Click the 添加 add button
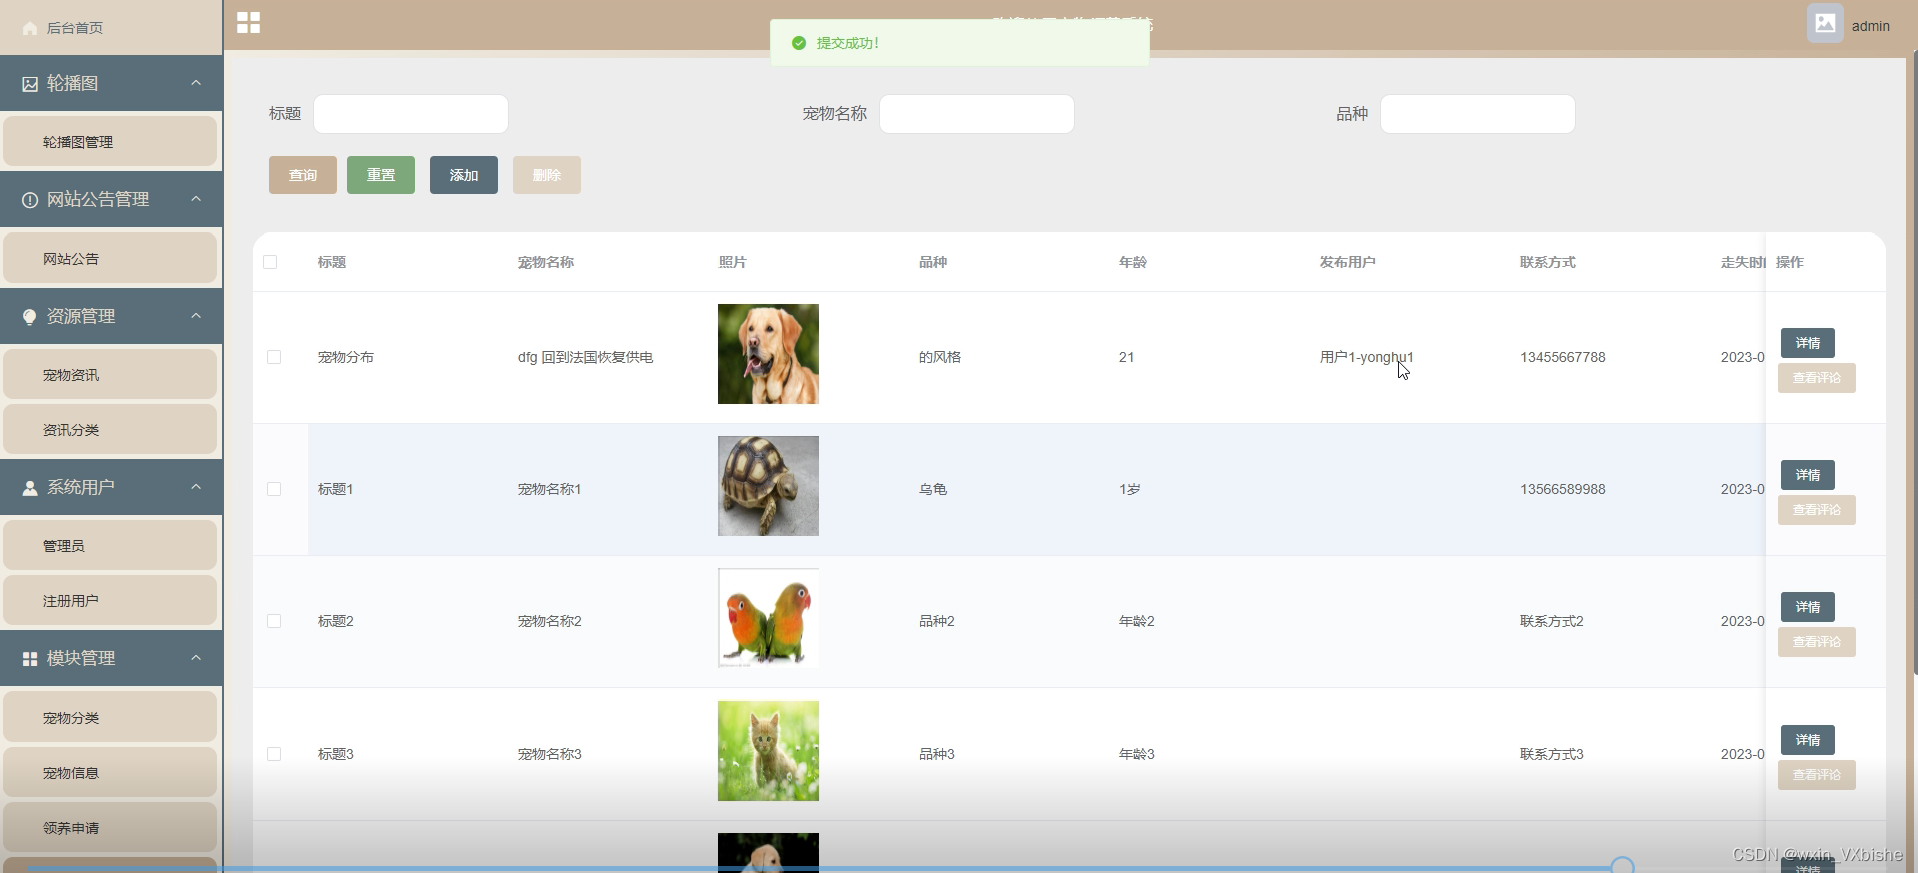 point(464,175)
